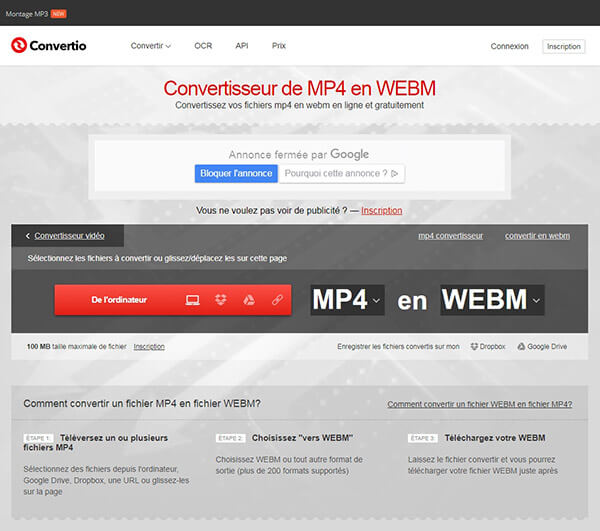Save converted files to Google Drive
600x531 pixels.
(542, 347)
